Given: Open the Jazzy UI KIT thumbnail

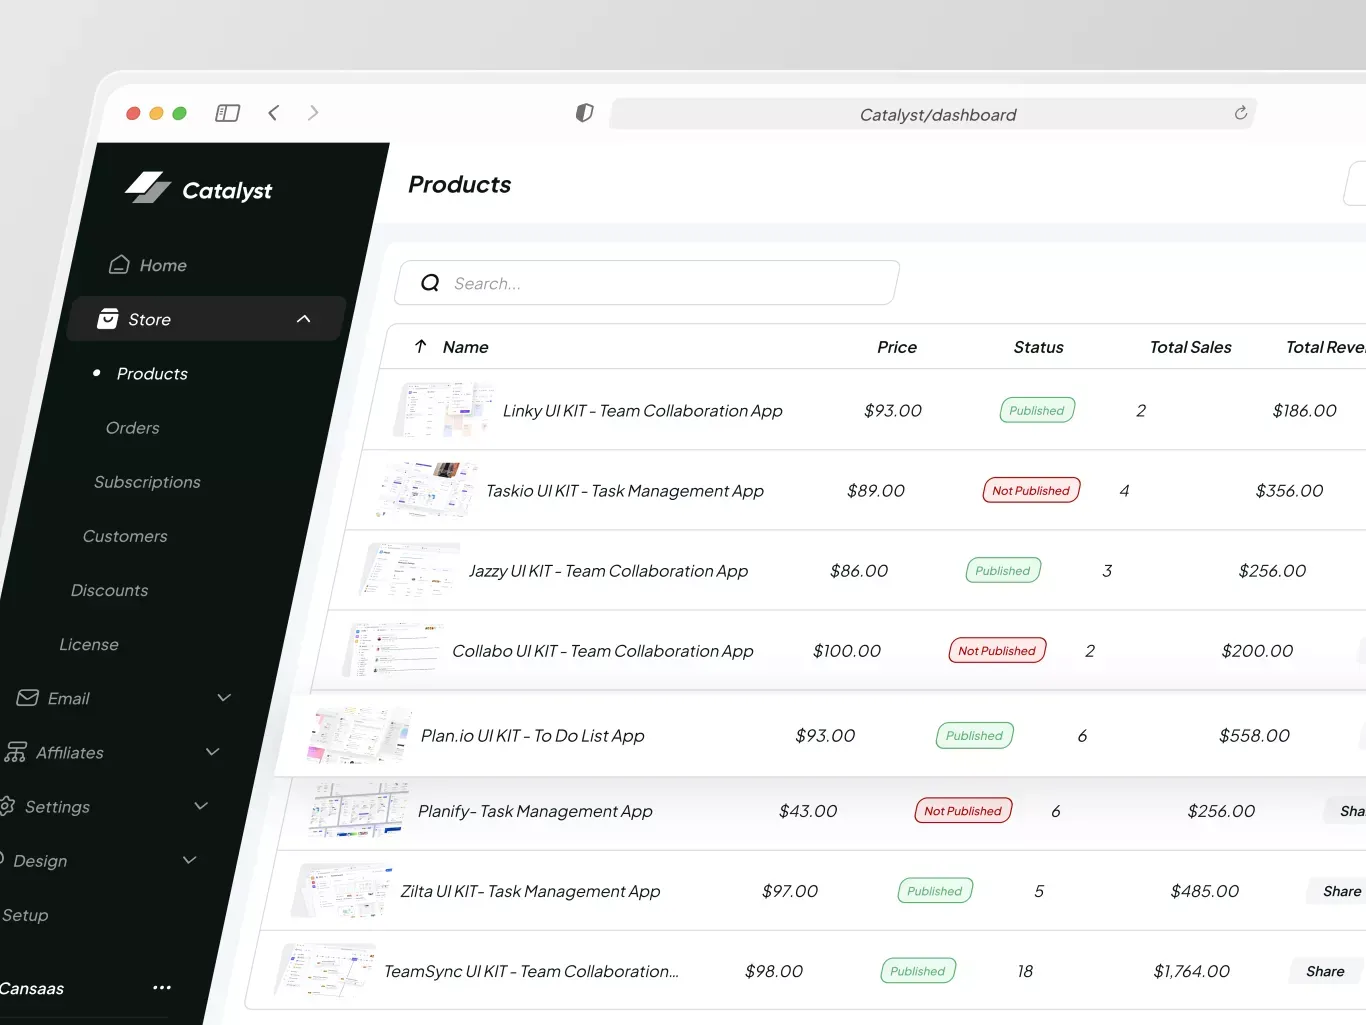Looking at the screenshot, I should (x=410, y=569).
